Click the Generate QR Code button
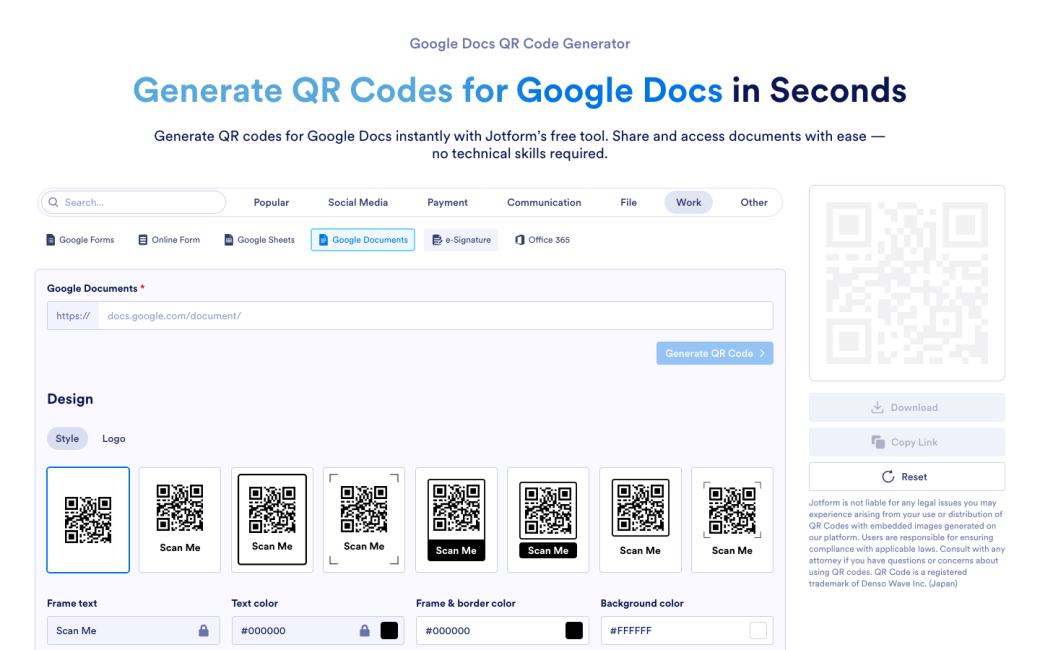 click(714, 354)
